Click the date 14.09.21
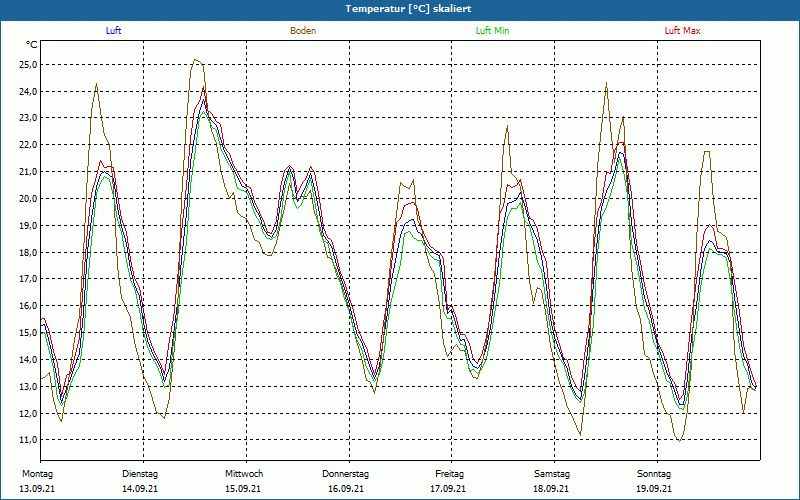Screen dimensions: 800x500 (x=140, y=489)
